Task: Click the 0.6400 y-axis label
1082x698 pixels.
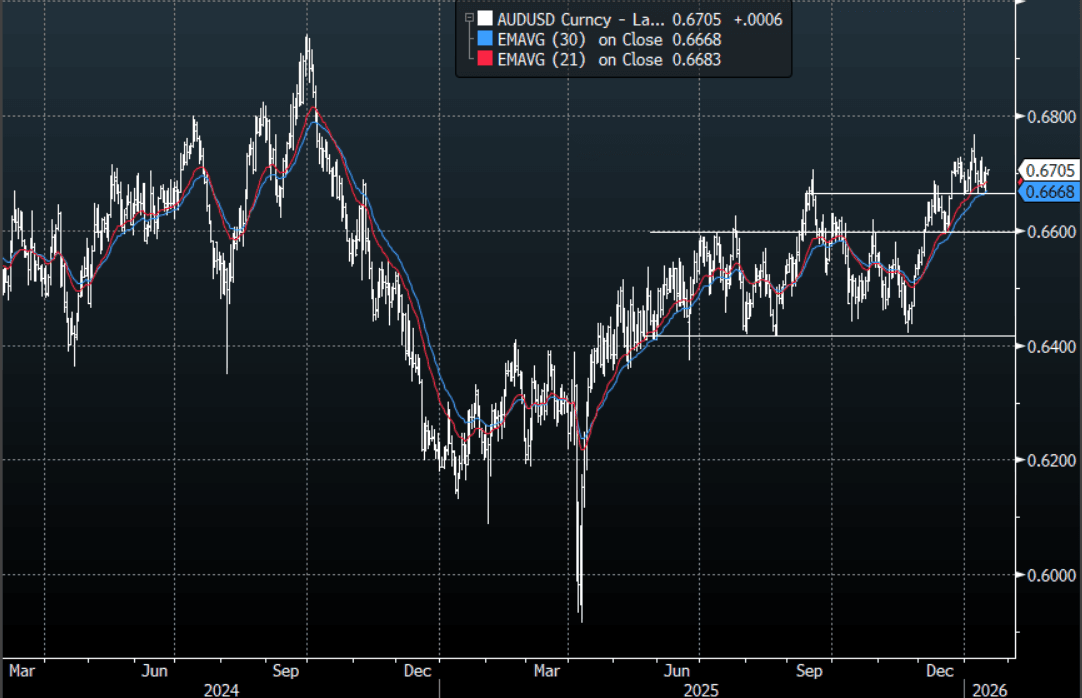Action: pos(1052,346)
